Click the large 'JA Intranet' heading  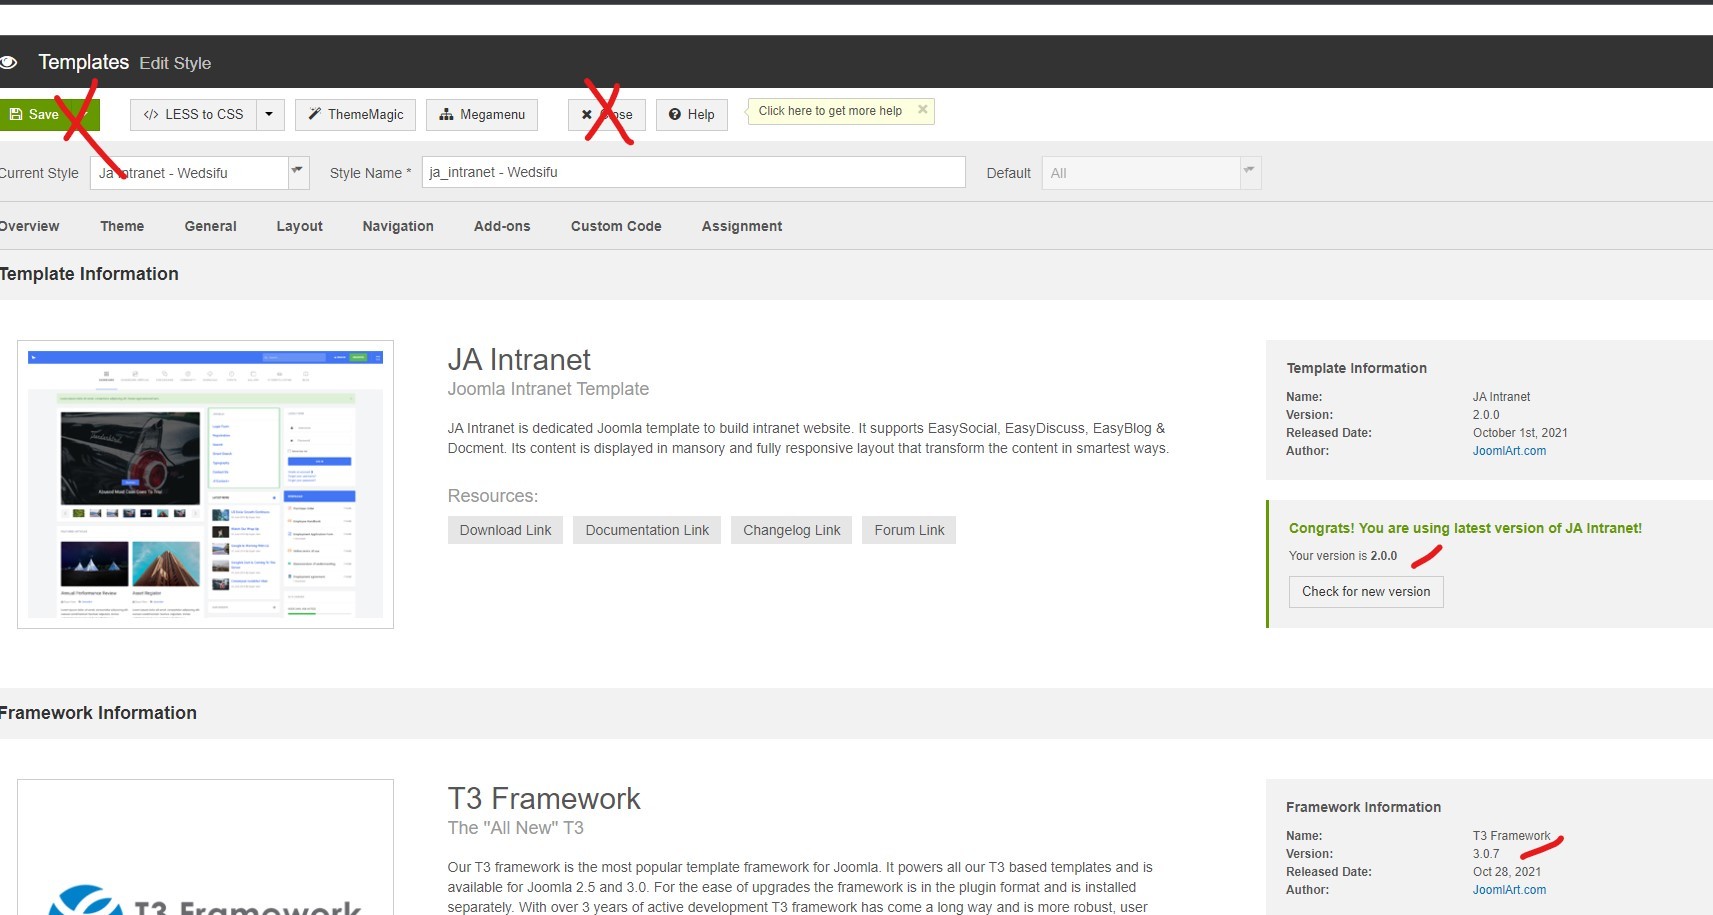tap(519, 360)
